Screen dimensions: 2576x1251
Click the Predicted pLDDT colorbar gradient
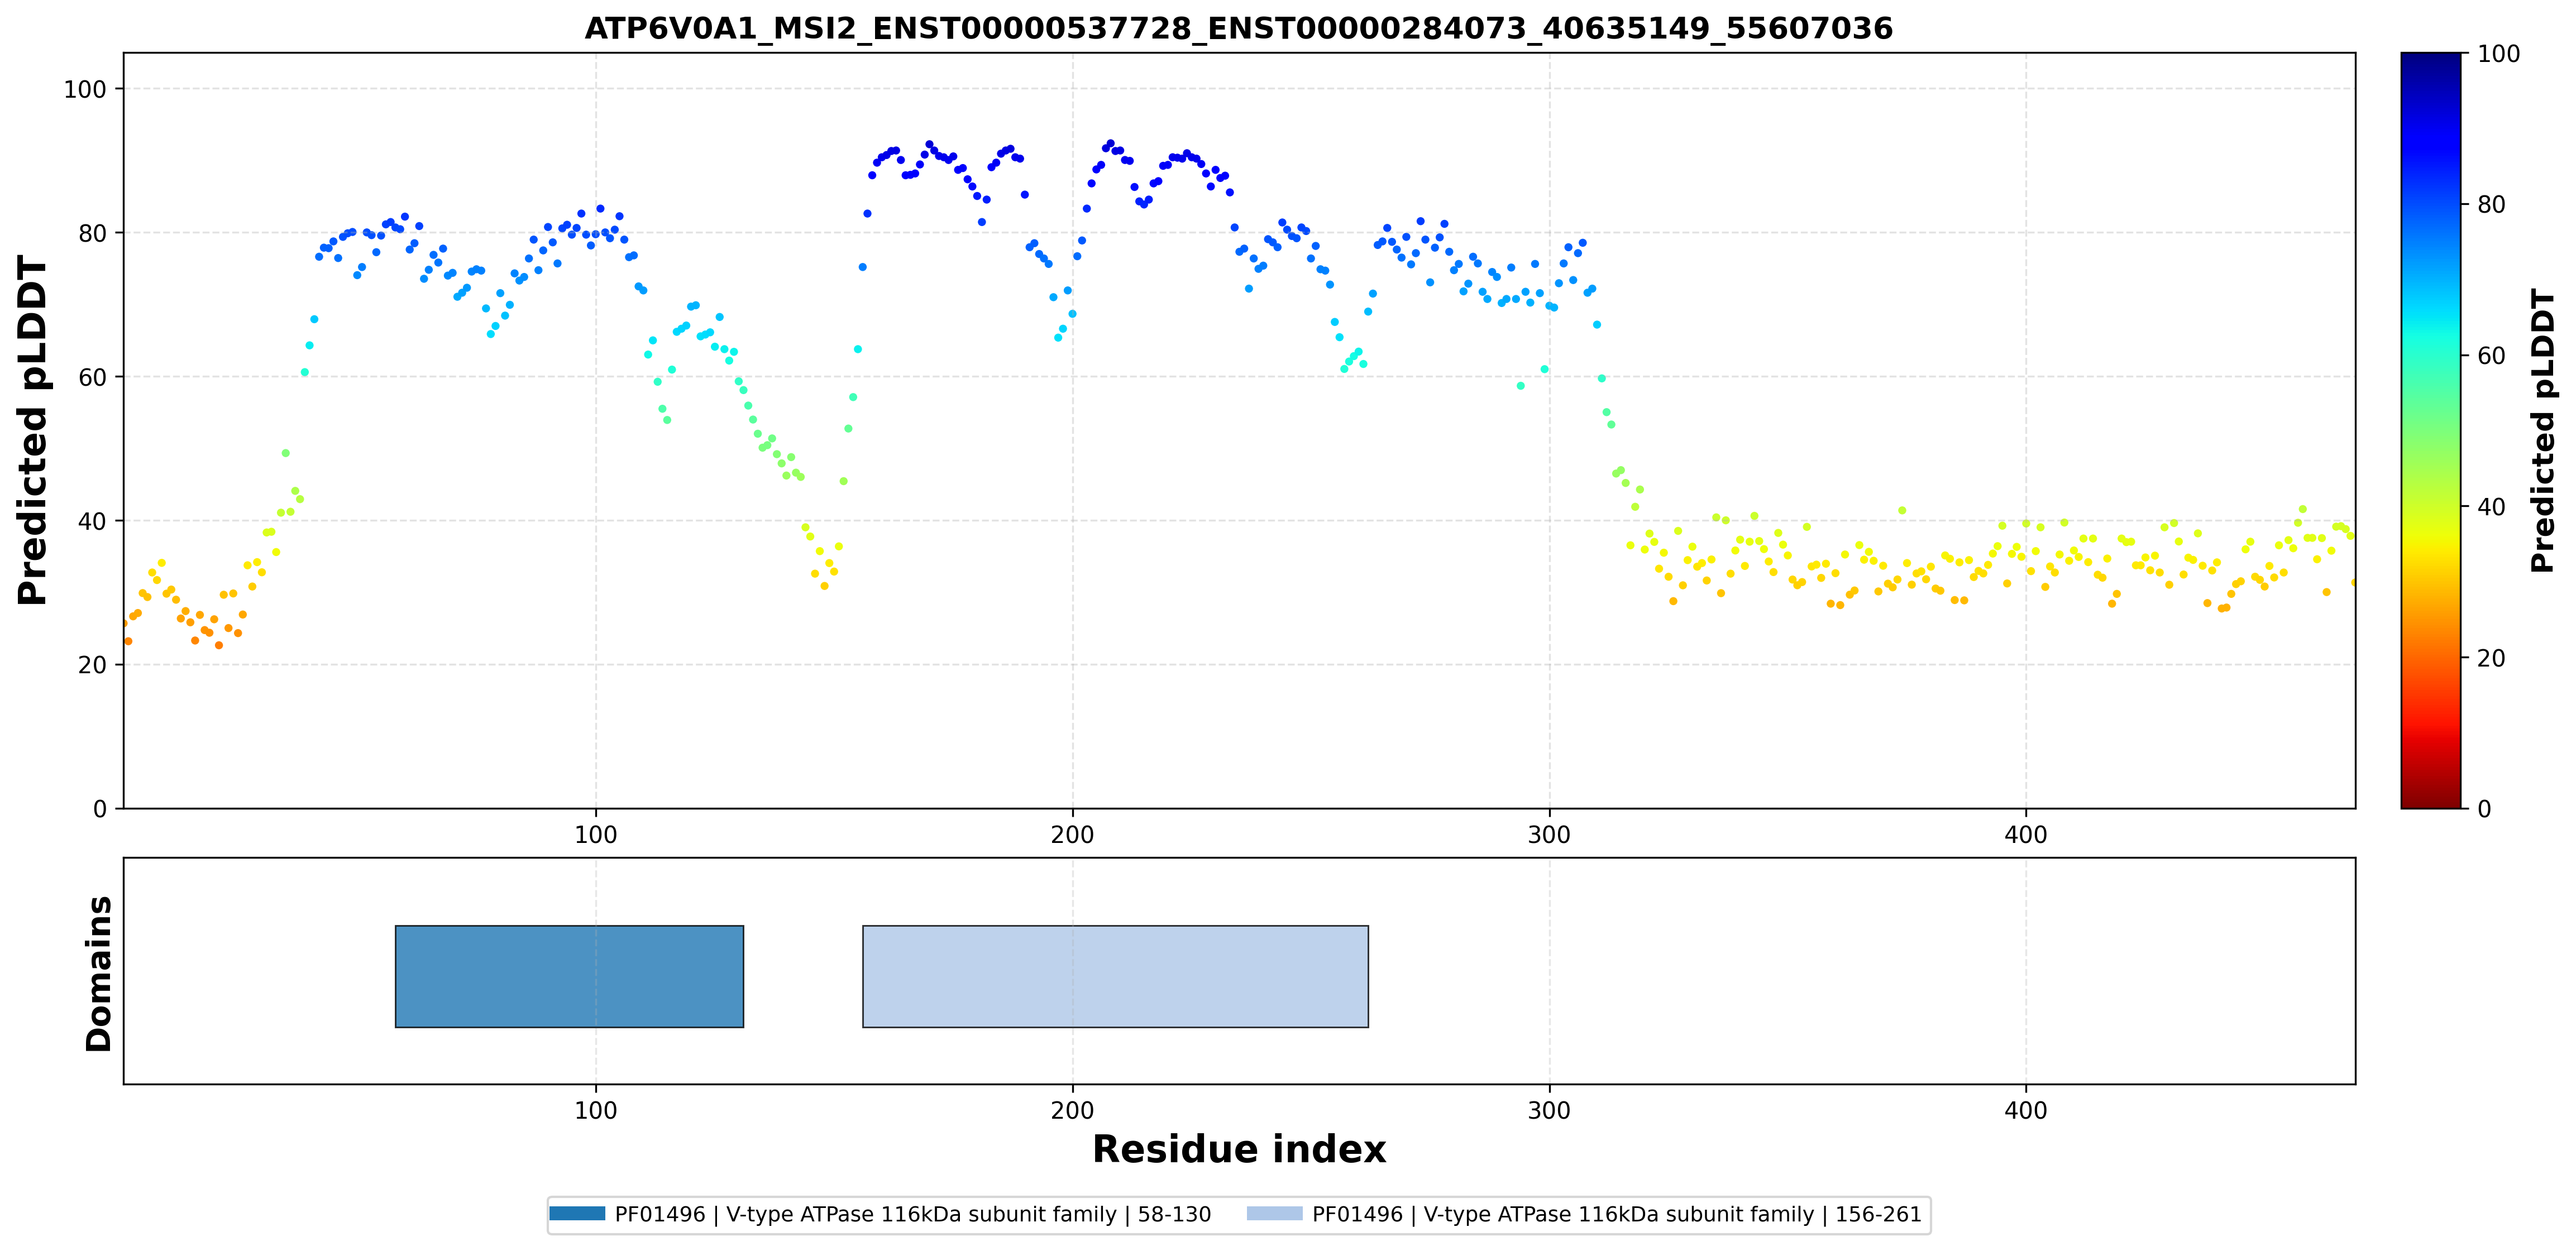tap(2430, 430)
